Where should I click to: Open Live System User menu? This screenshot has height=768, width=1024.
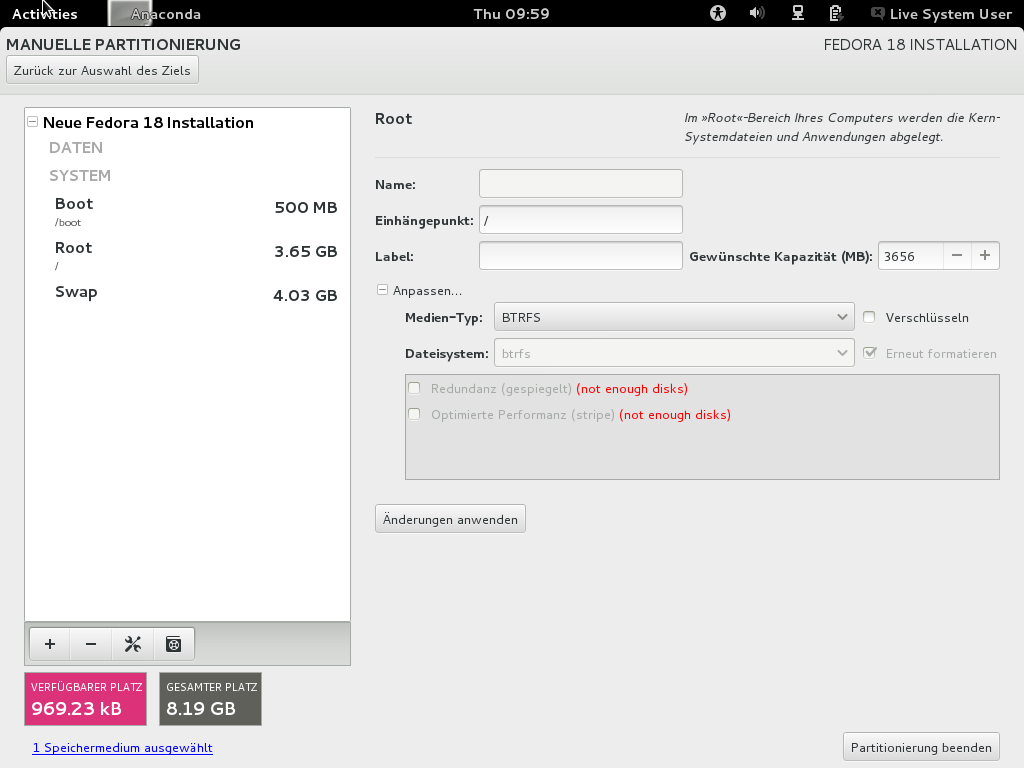[x=941, y=14]
